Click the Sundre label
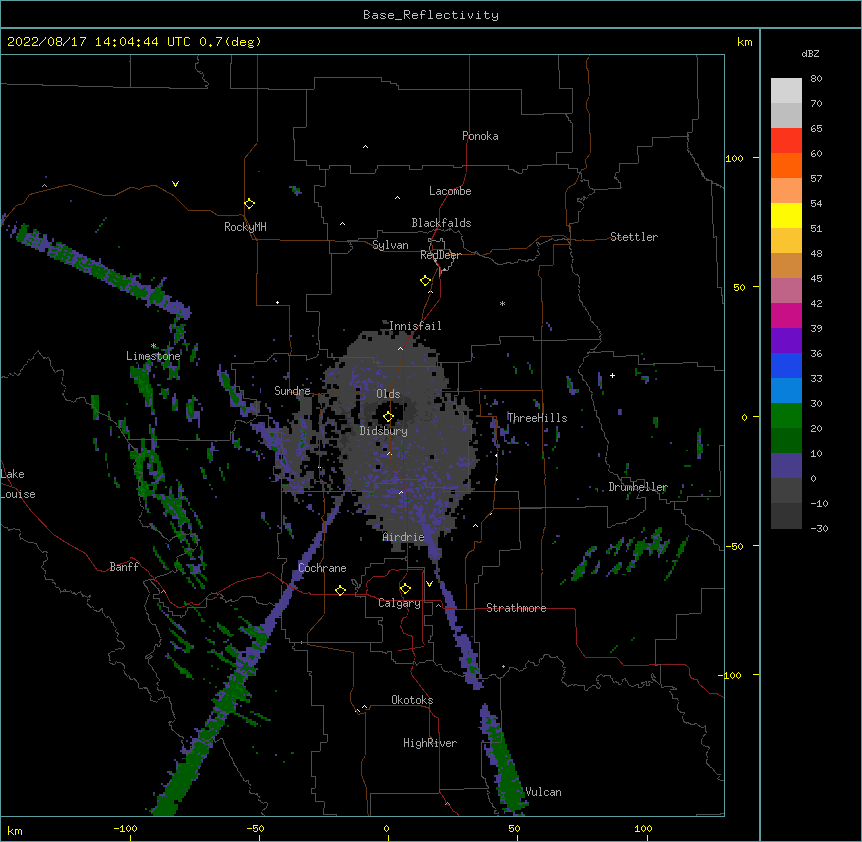The width and height of the screenshot is (862, 842). tap(292, 391)
